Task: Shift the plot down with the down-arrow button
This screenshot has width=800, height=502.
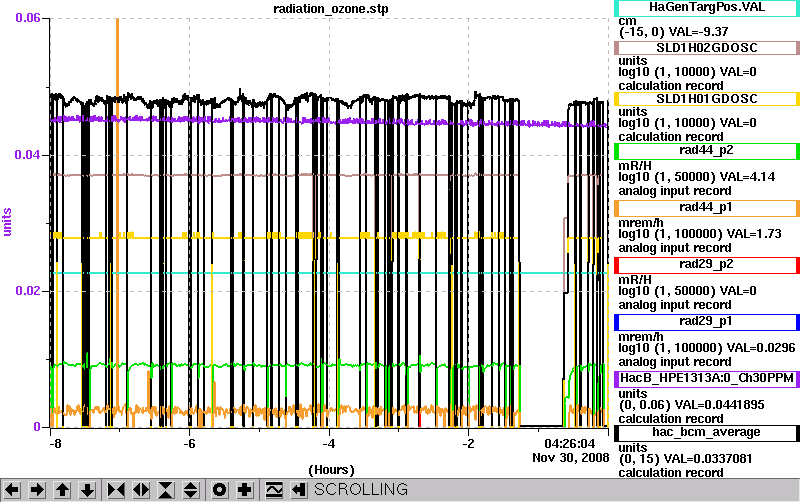Action: click(87, 490)
